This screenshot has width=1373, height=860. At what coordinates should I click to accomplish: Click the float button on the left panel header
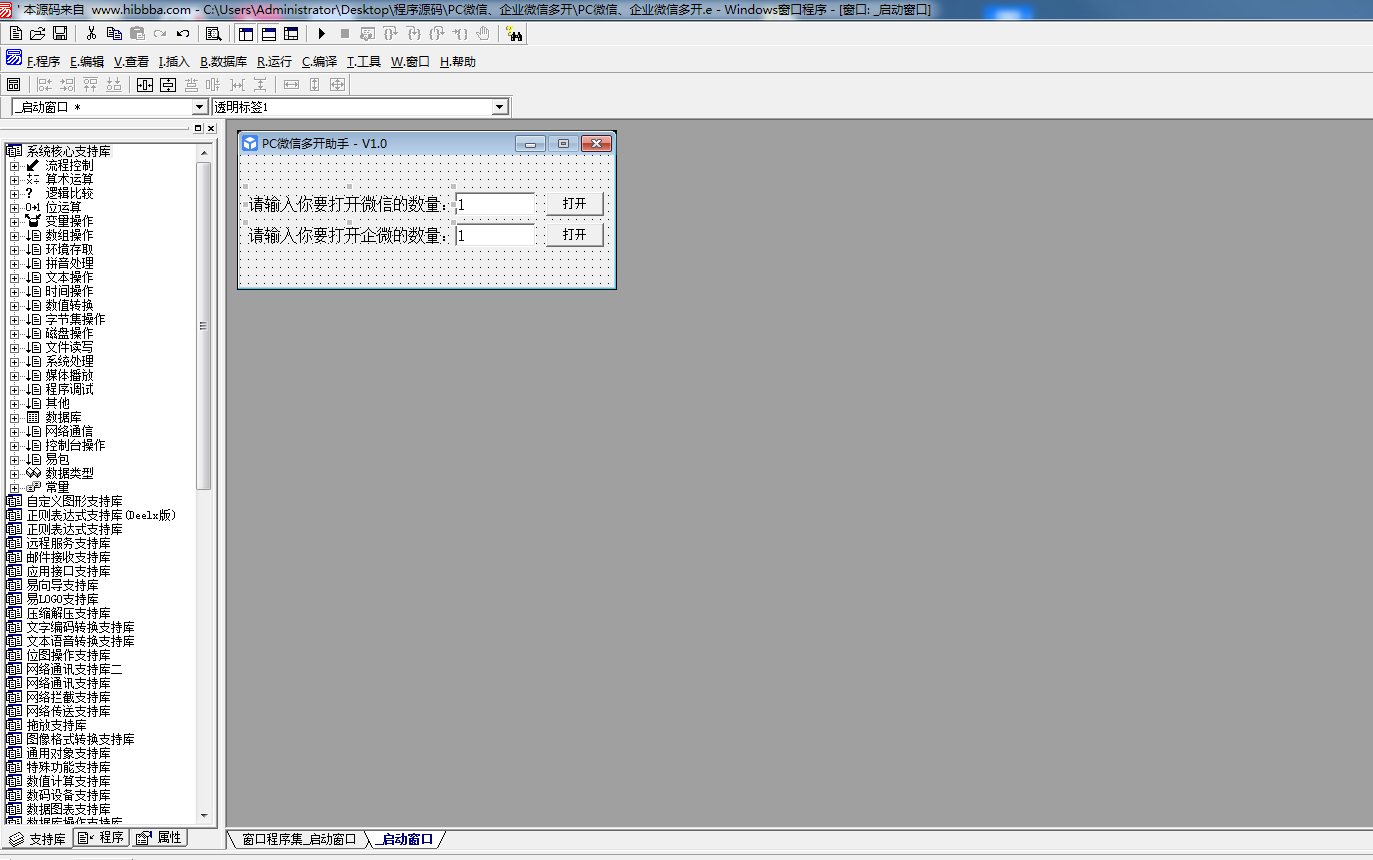[x=198, y=129]
